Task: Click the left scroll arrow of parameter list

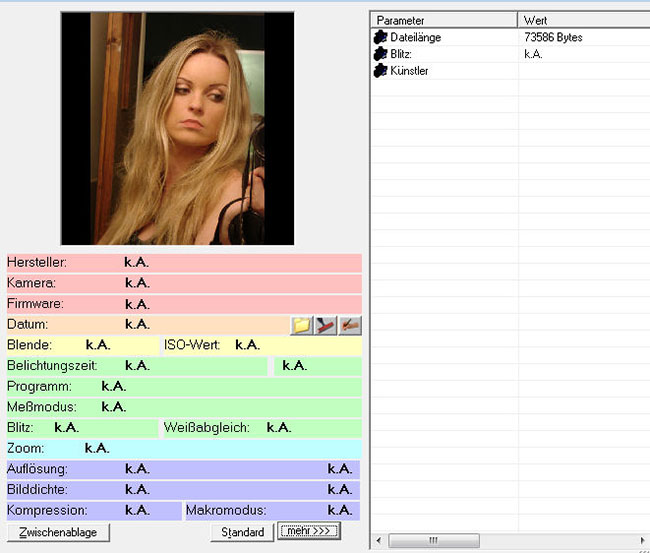Action: (378, 541)
